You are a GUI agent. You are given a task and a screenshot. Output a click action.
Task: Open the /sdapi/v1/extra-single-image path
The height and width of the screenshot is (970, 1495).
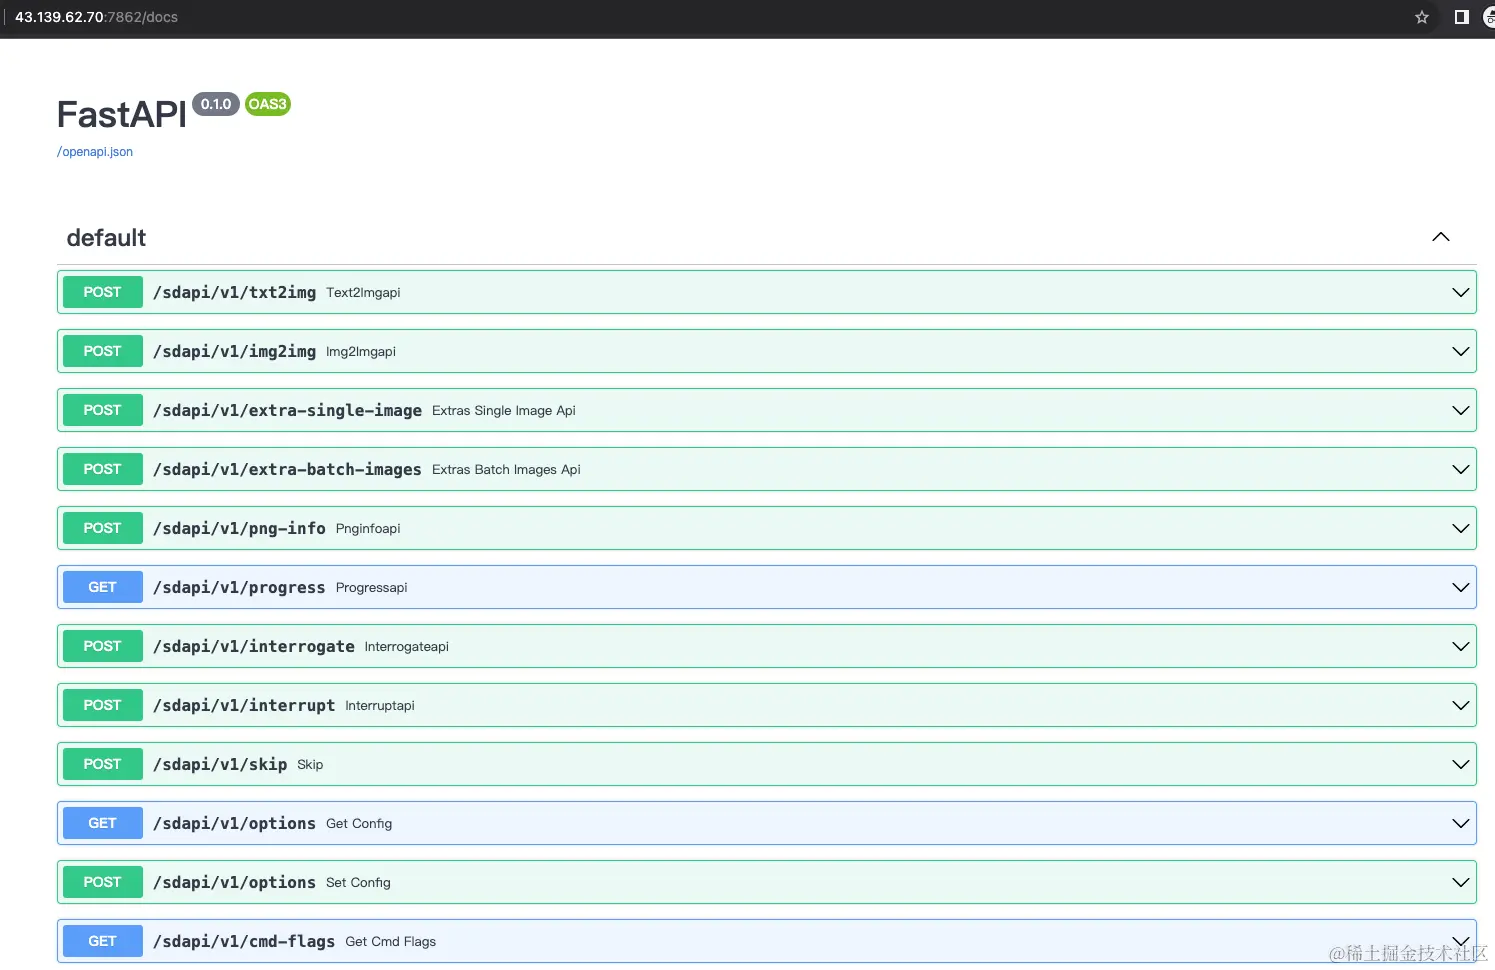287,410
